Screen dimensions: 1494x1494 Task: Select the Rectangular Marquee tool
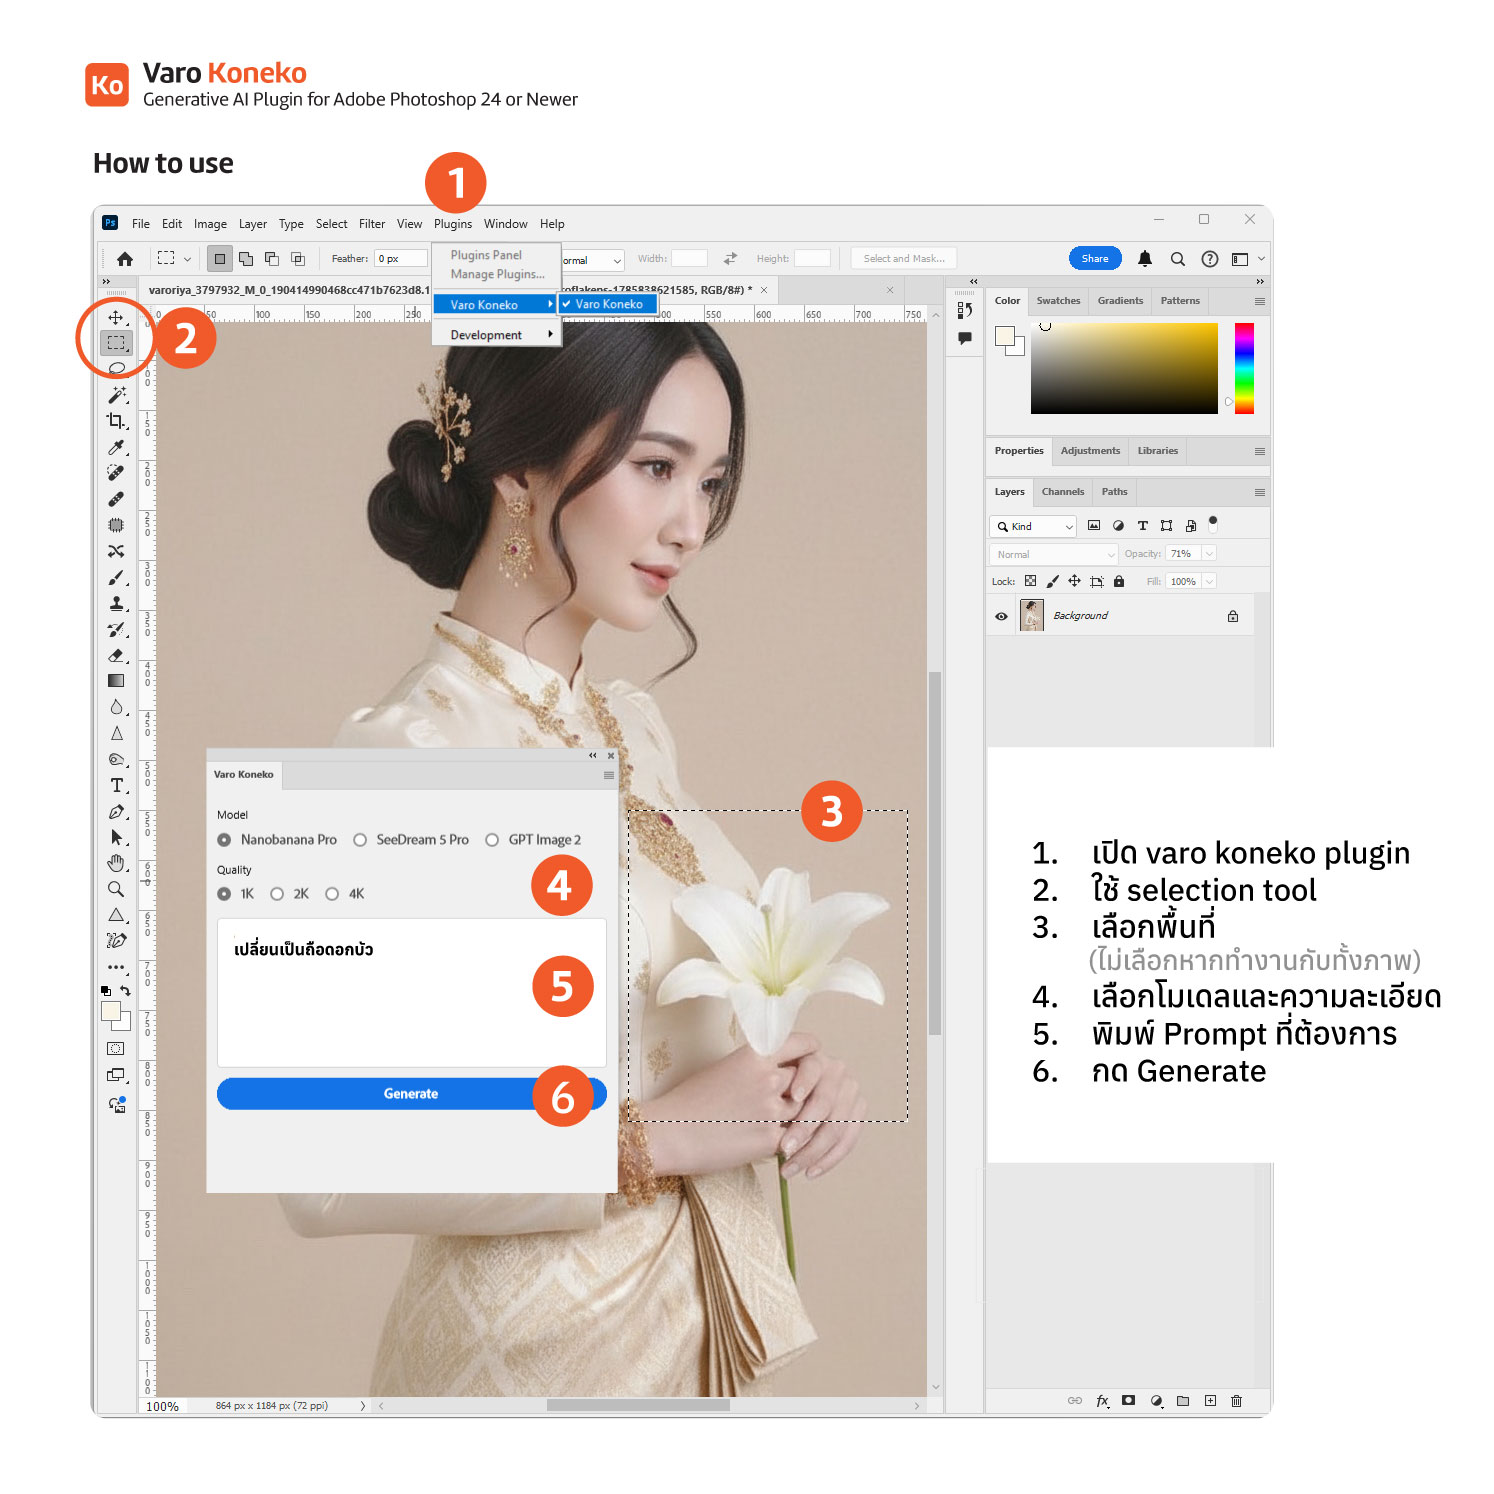click(116, 343)
